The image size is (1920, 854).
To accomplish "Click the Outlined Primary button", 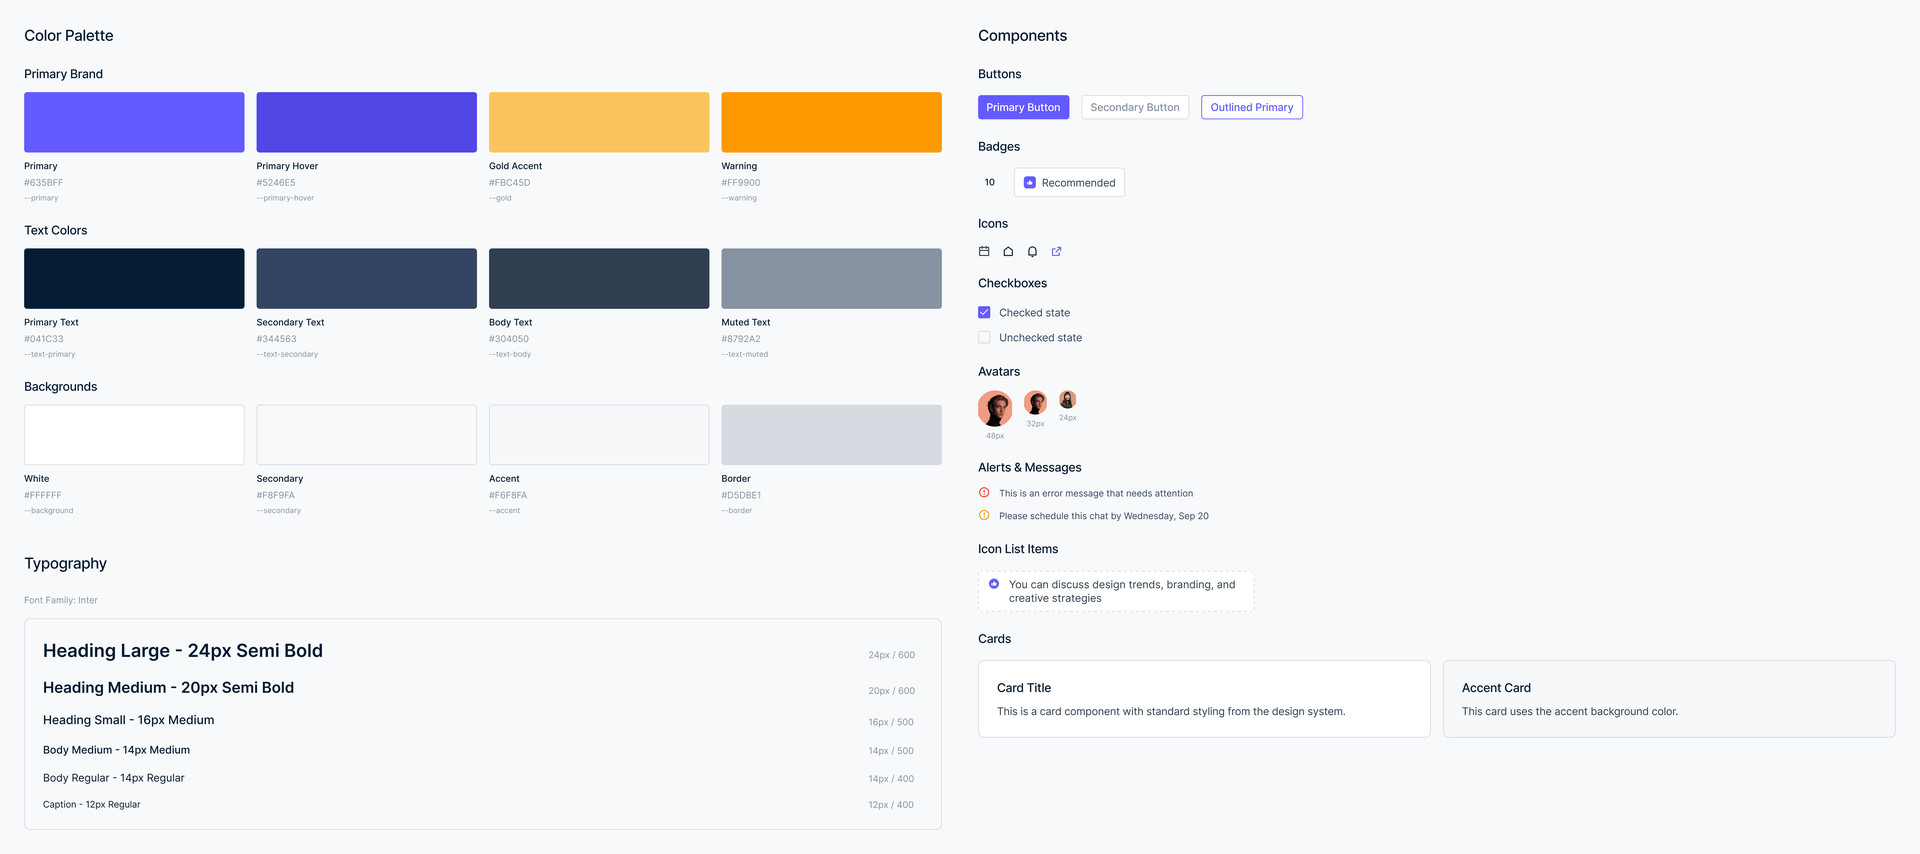I will (x=1252, y=107).
